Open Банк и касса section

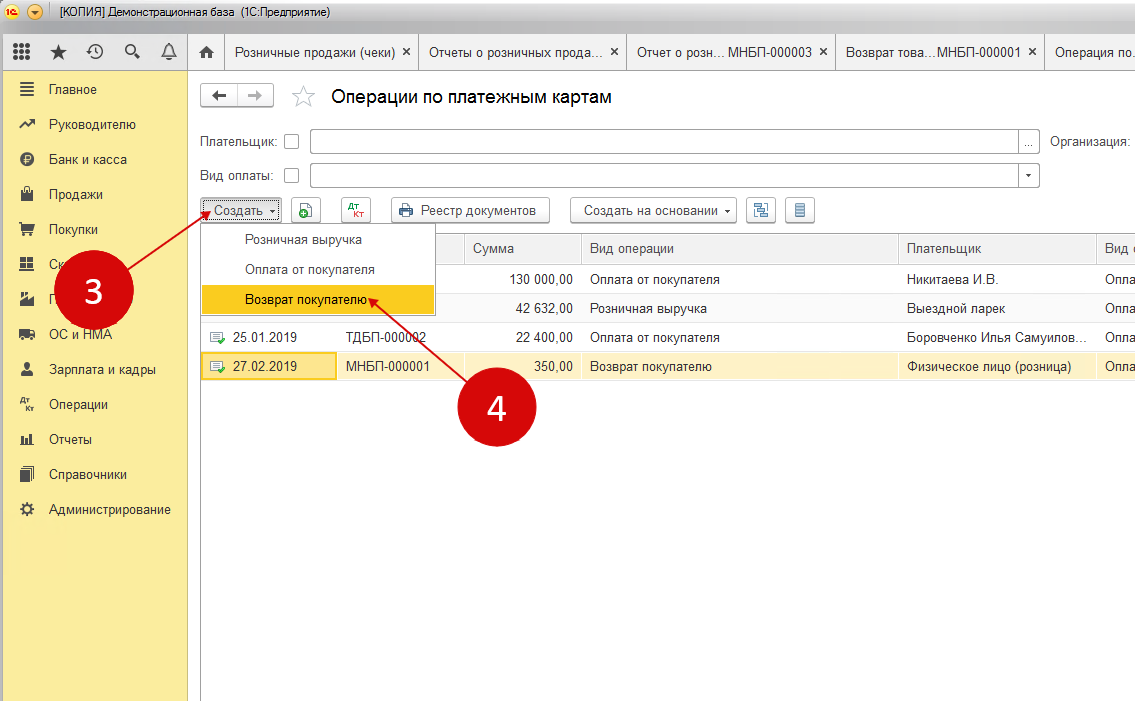click(x=88, y=160)
